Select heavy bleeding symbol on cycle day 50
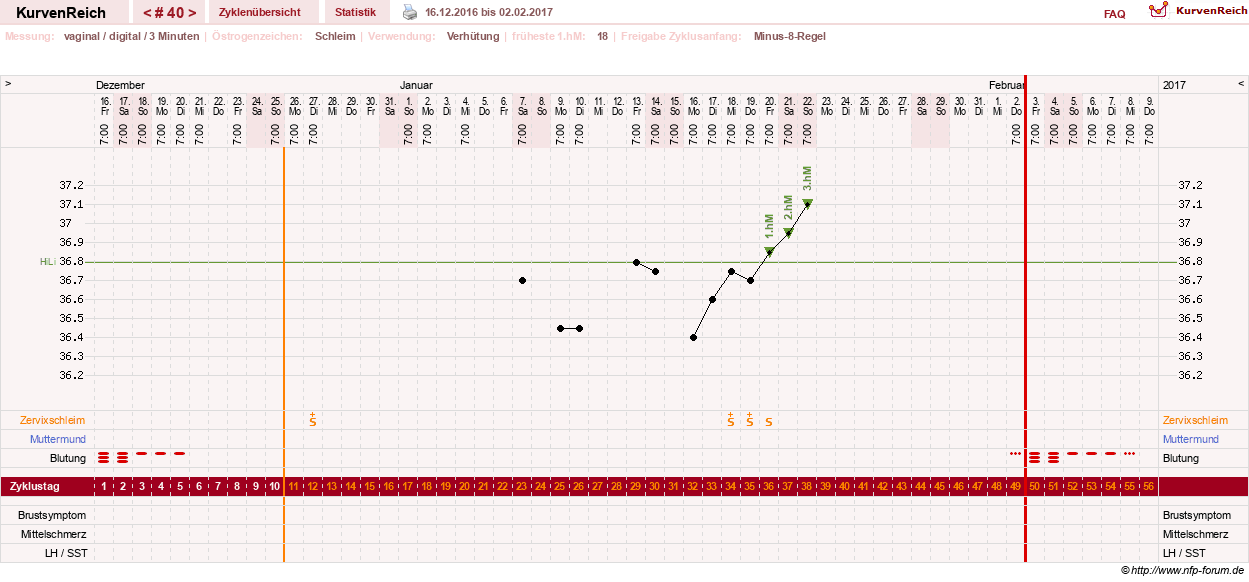Image resolution: width=1249 pixels, height=582 pixels. (1036, 457)
